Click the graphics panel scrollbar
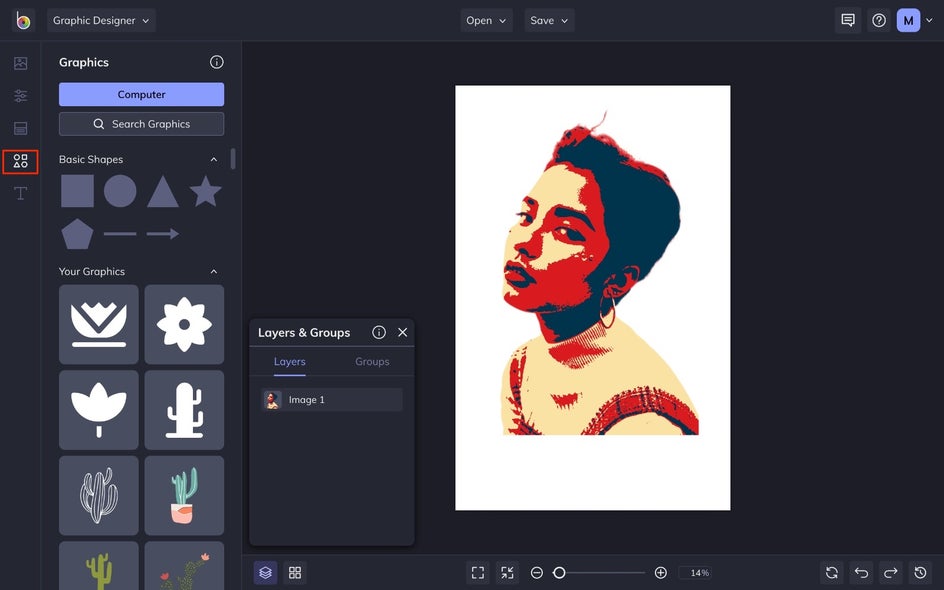The image size is (944, 590). tap(233, 159)
